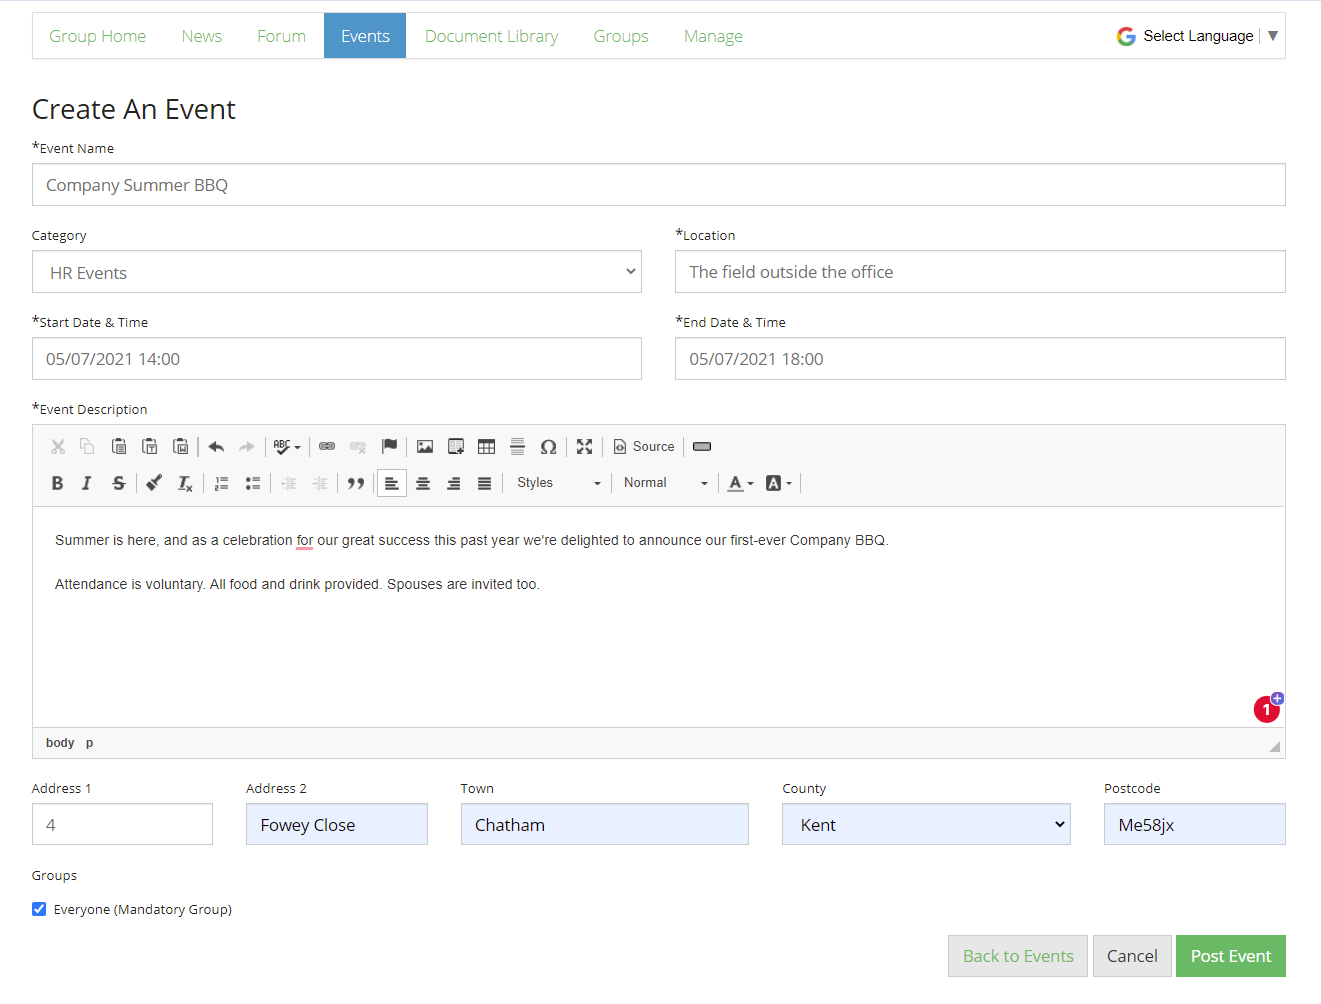Insert a blockquote in the editor
Viewport: 1321px width, 1004px height.
pyautogui.click(x=356, y=483)
